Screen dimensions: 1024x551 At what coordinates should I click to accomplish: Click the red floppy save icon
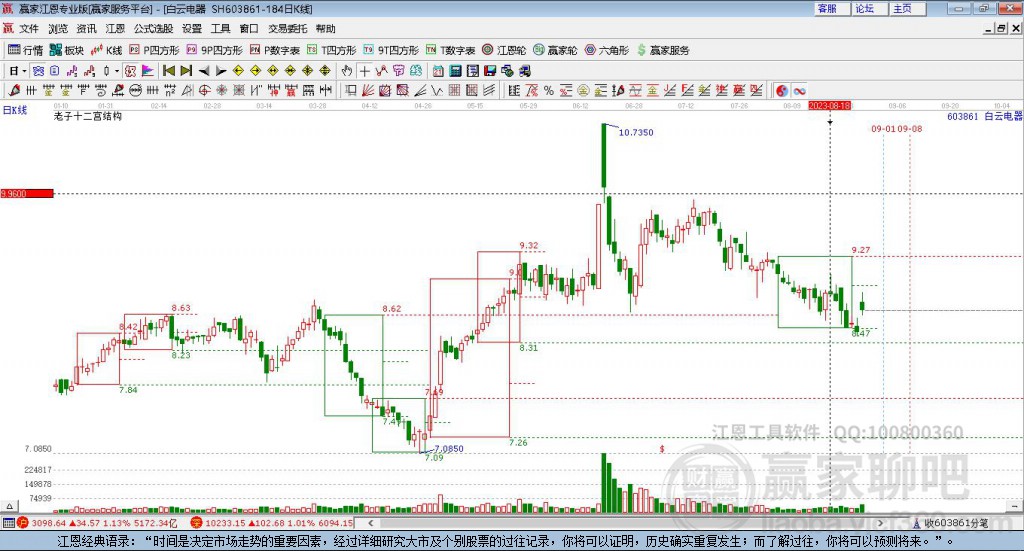pyautogui.click(x=490, y=71)
